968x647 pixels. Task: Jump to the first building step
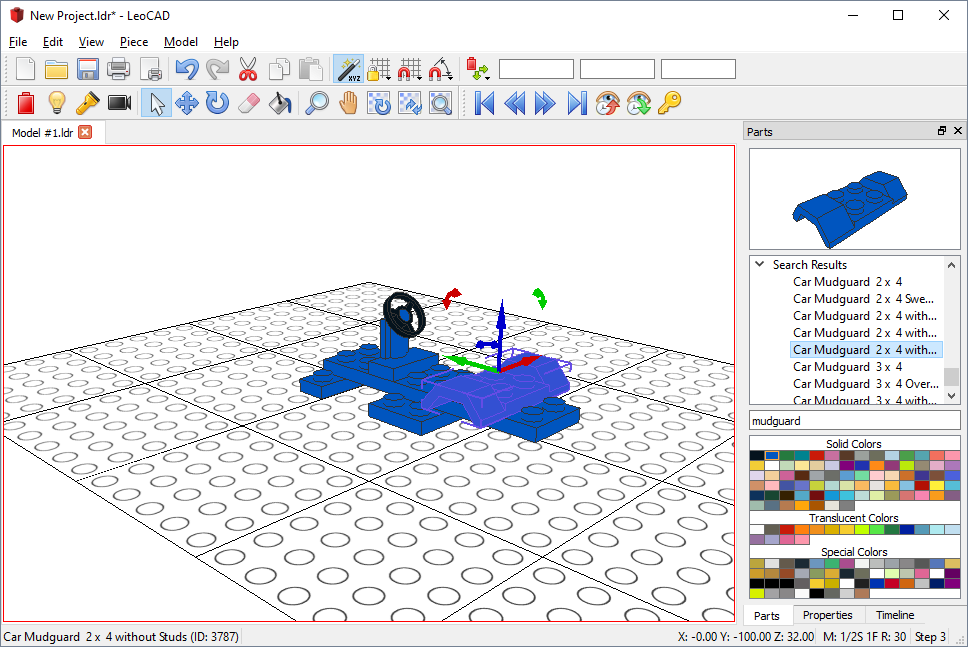pos(484,103)
